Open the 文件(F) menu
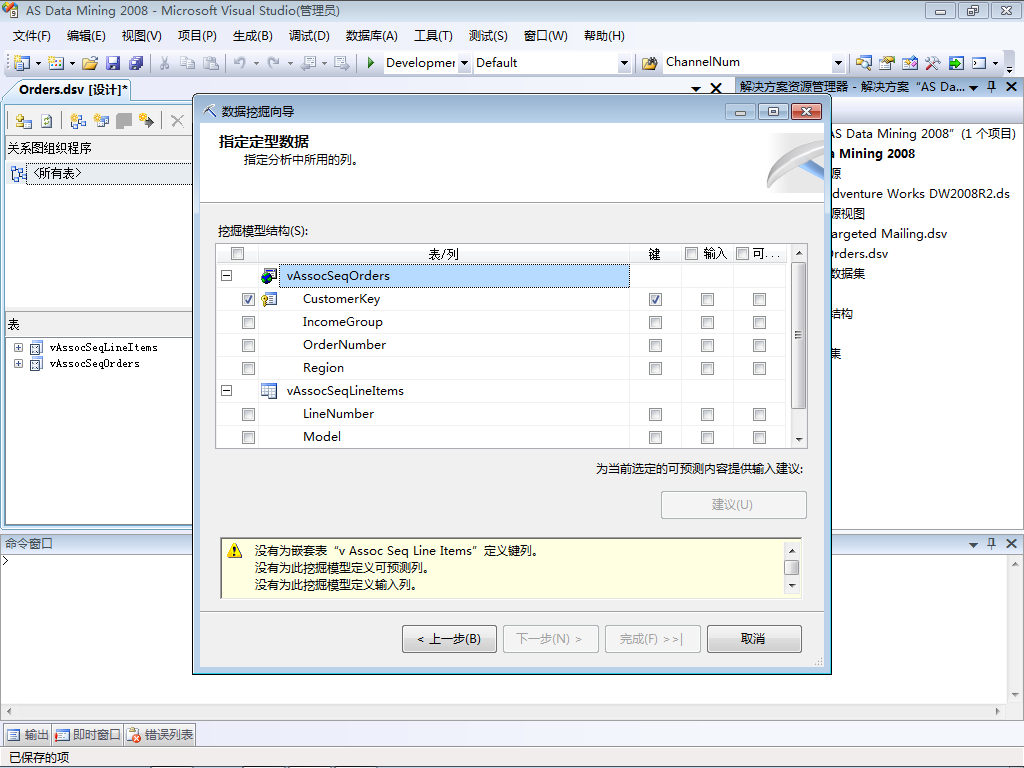The image size is (1024, 768). click(31, 36)
